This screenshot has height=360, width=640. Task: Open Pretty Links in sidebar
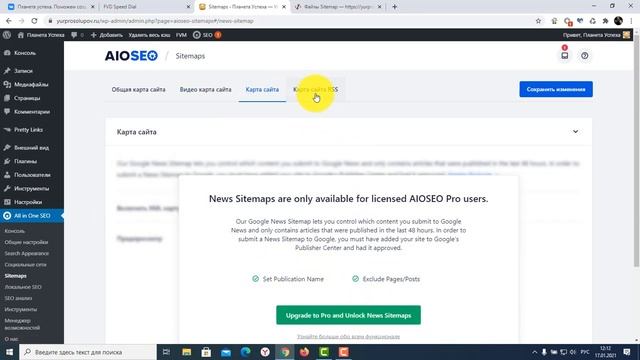[28, 130]
